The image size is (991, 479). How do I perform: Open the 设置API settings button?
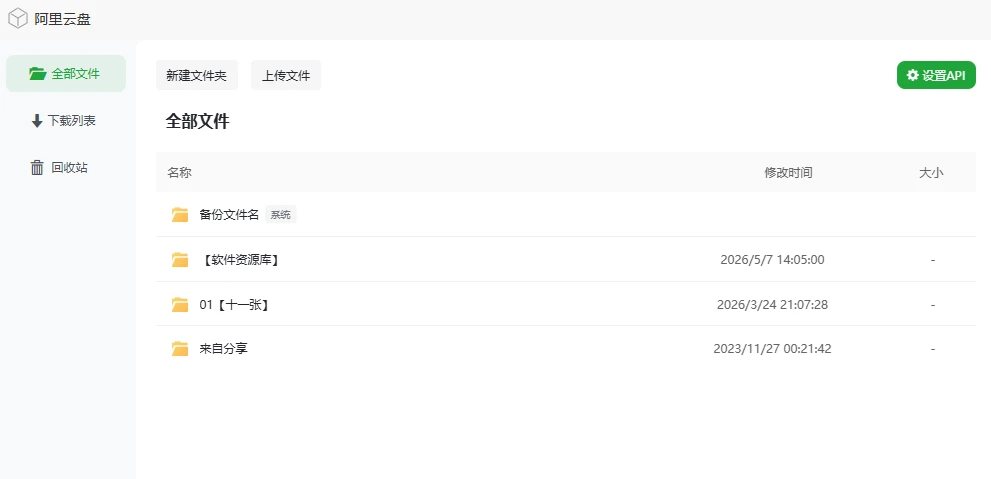coord(936,75)
